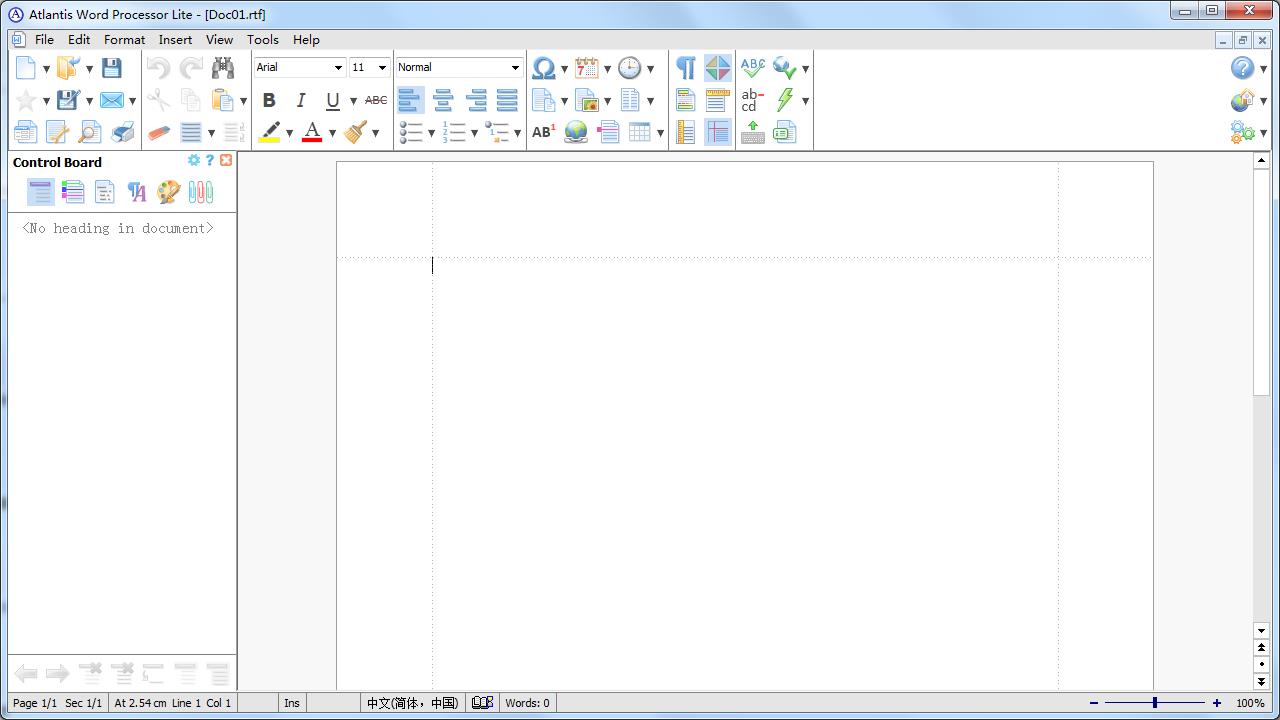Toggle Italic formatting
This screenshot has height=720, width=1280.
tap(300, 100)
